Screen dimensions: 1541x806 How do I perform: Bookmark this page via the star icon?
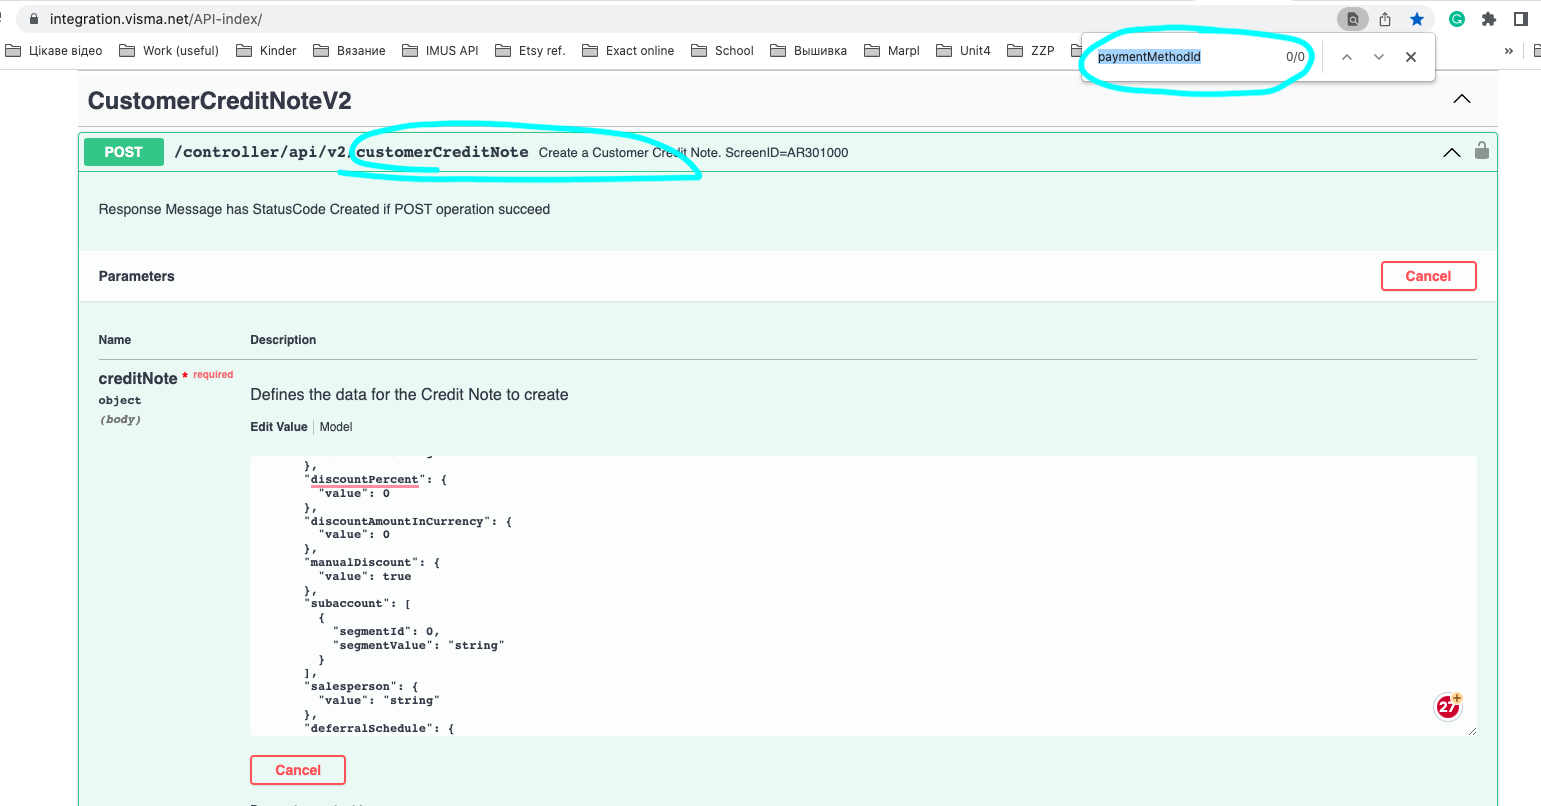tap(1417, 17)
